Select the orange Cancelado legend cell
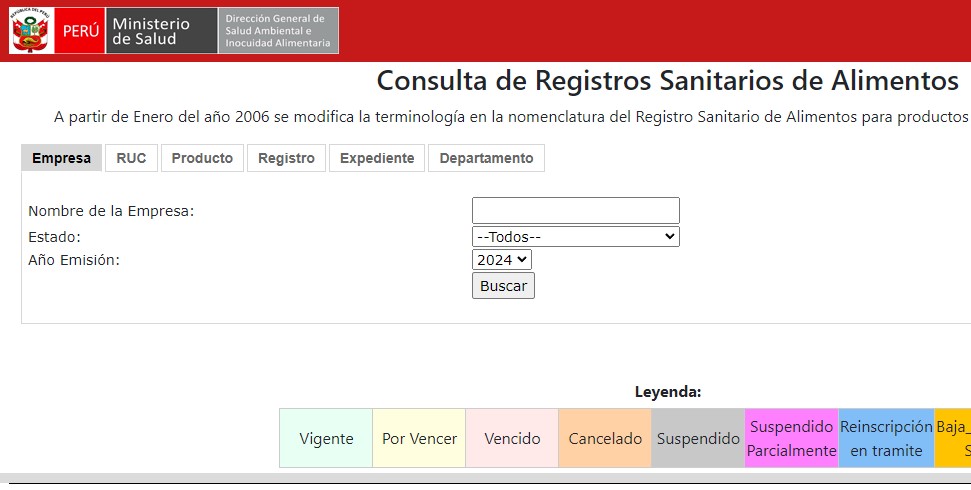The image size is (971, 490). pyautogui.click(x=605, y=438)
